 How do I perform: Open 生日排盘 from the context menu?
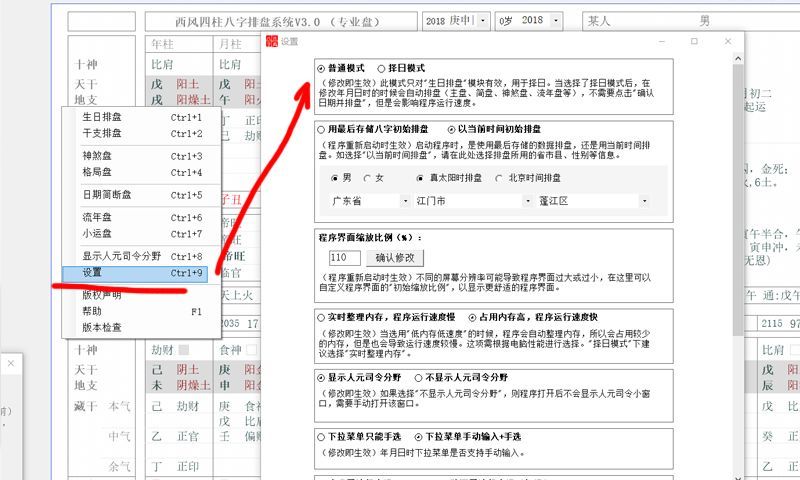pos(142,117)
